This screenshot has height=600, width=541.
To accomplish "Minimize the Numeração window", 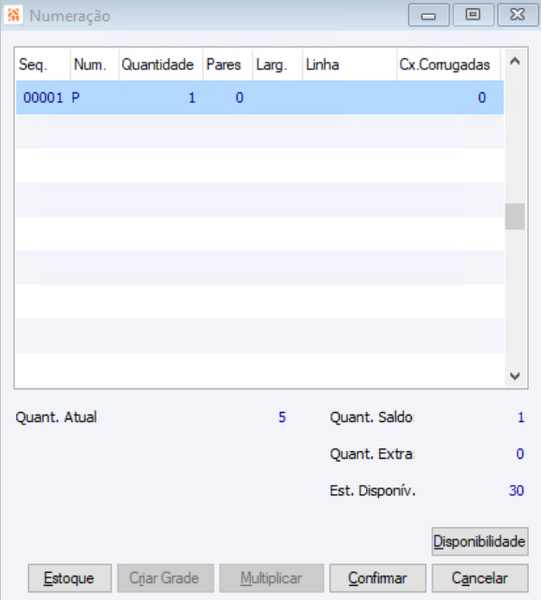I will coord(429,15).
